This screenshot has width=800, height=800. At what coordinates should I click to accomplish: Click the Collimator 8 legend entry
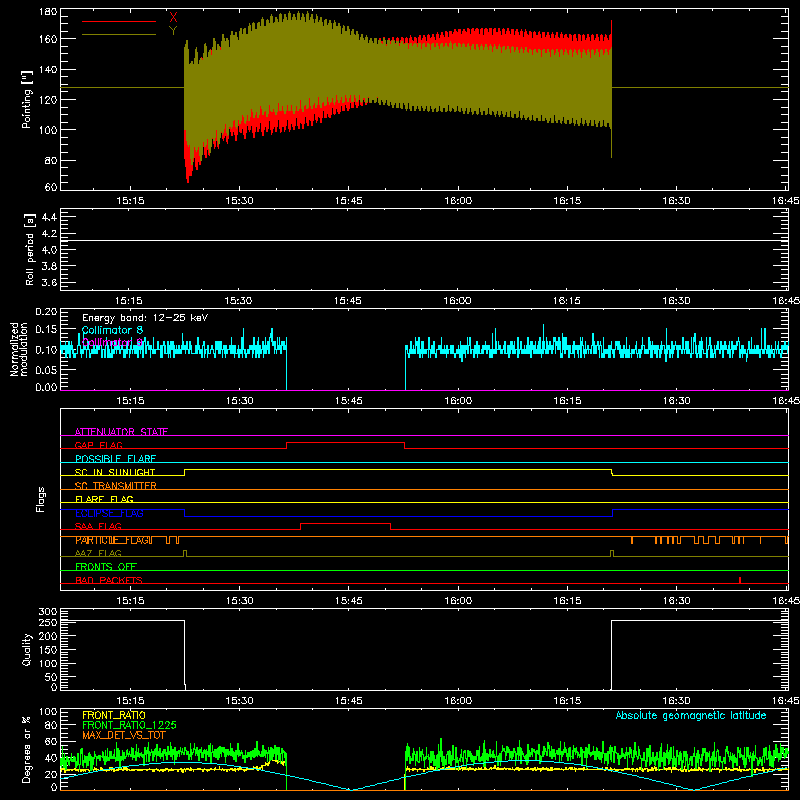coord(112,330)
